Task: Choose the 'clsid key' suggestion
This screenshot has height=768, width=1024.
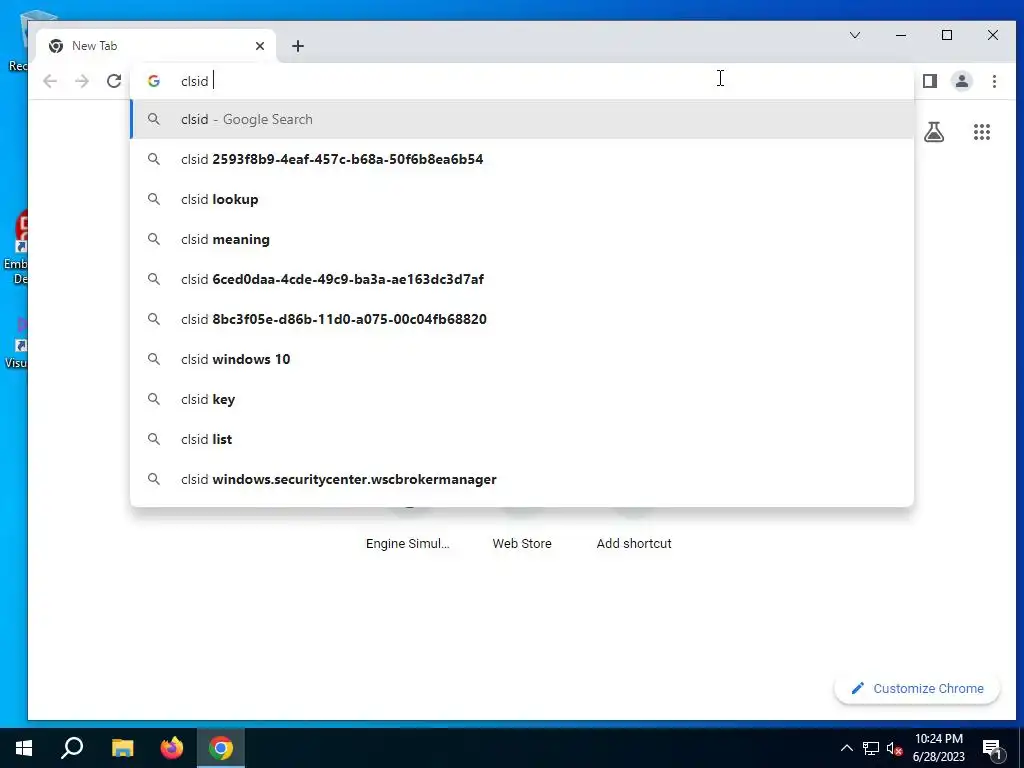Action: tap(522, 399)
